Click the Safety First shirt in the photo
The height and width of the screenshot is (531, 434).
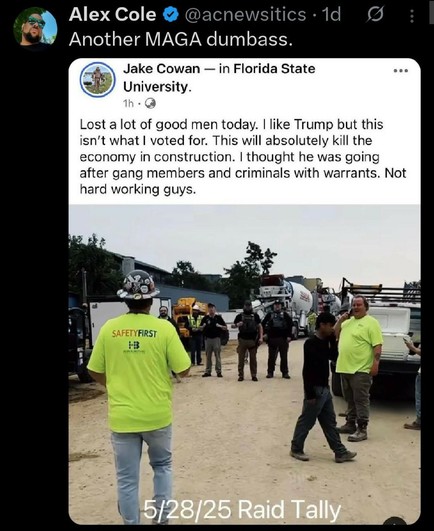coord(139,372)
